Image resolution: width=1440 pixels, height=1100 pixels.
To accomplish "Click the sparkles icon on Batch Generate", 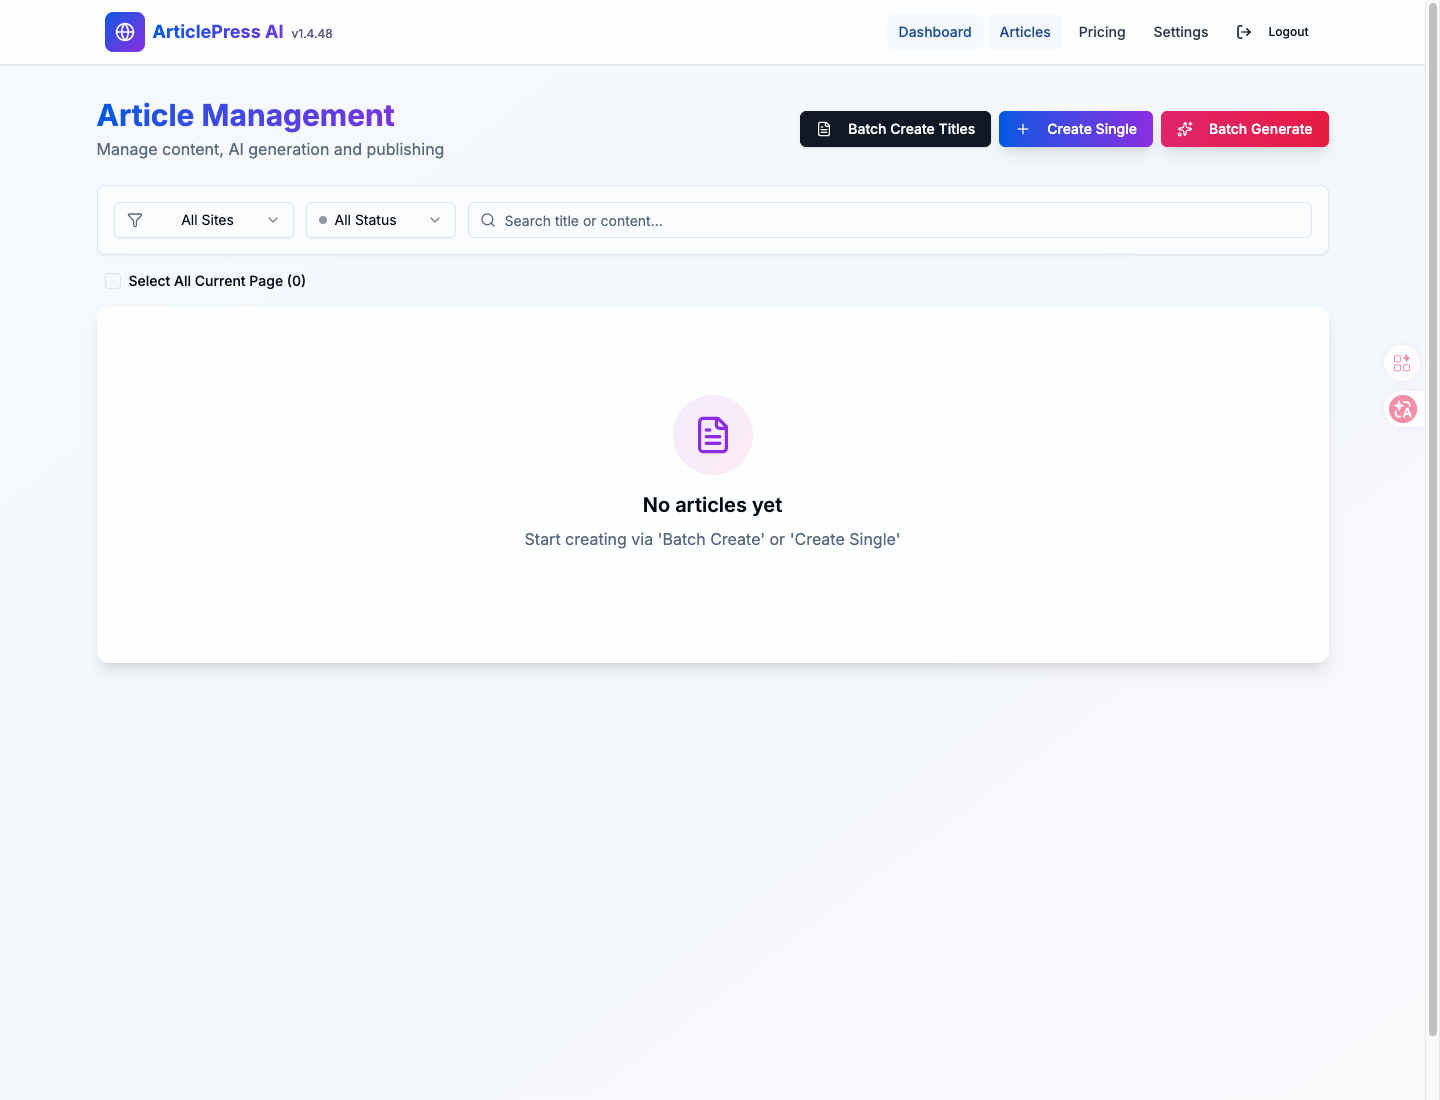I will pyautogui.click(x=1185, y=129).
